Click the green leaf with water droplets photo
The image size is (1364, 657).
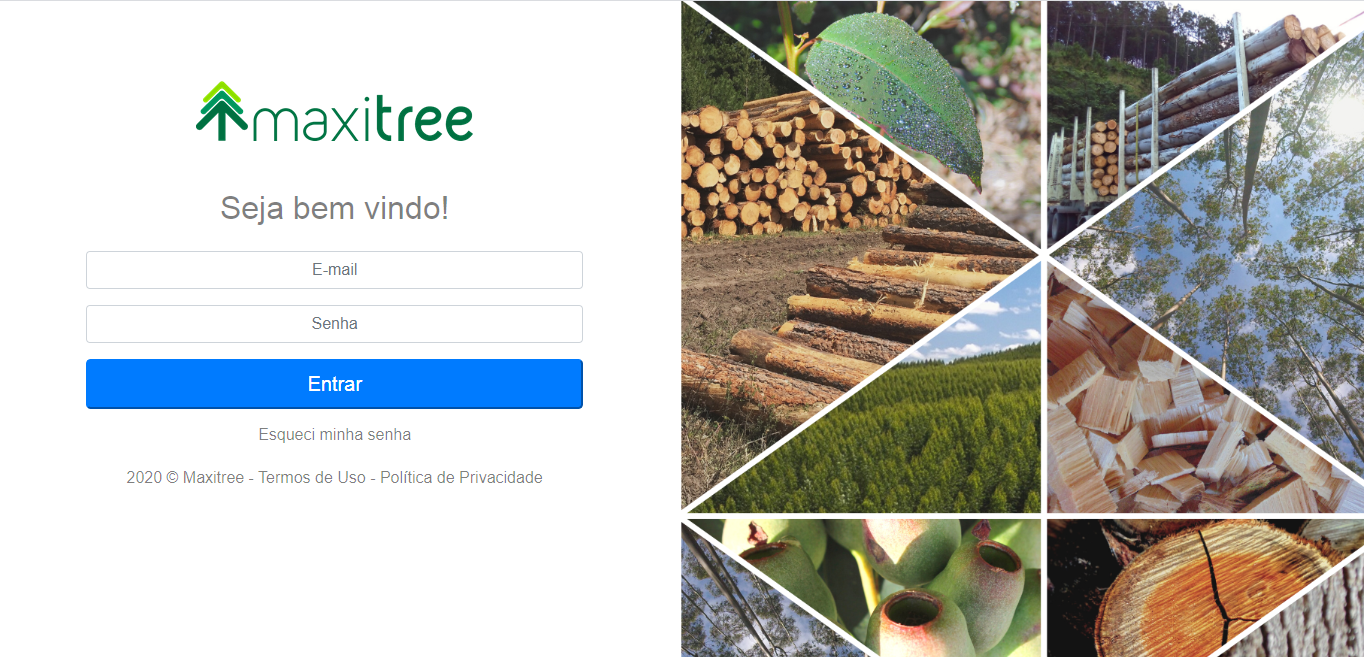[x=900, y=90]
